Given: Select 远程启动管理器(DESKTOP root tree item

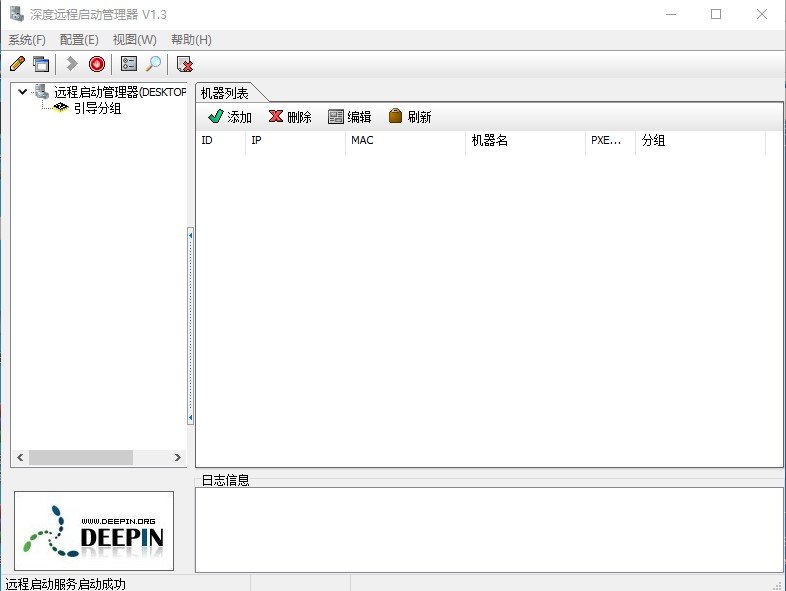Looking at the screenshot, I should tap(120, 92).
